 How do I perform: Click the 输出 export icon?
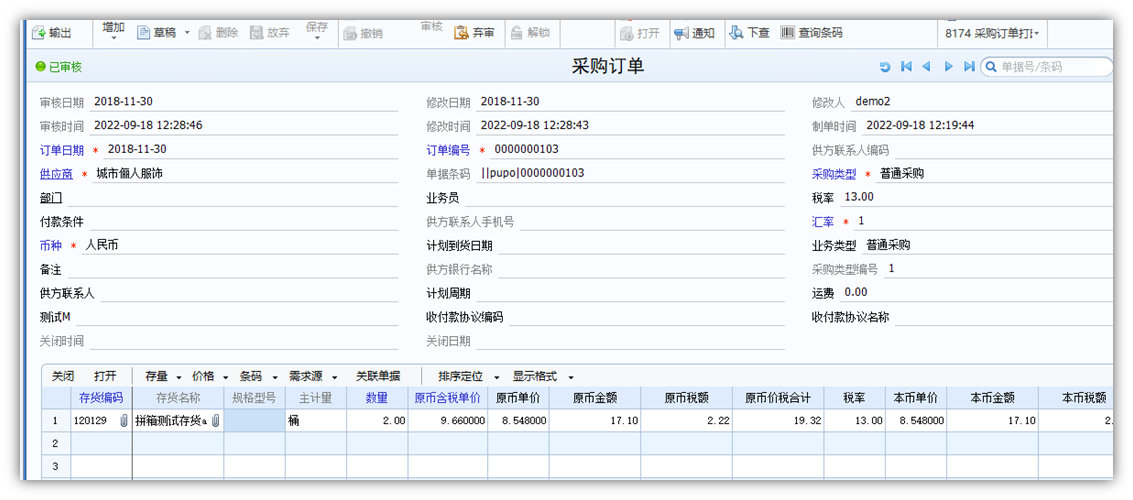click(39, 33)
